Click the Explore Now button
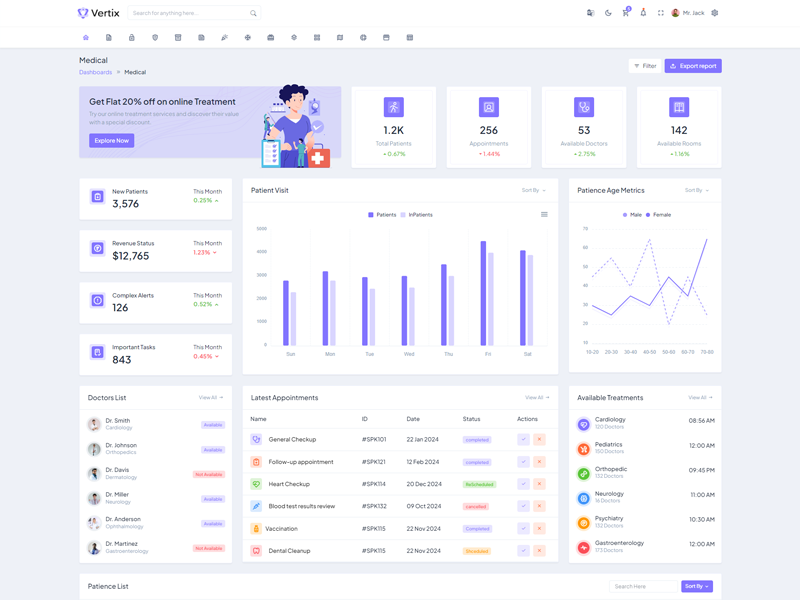Image resolution: width=800 pixels, height=600 pixels. tap(111, 141)
